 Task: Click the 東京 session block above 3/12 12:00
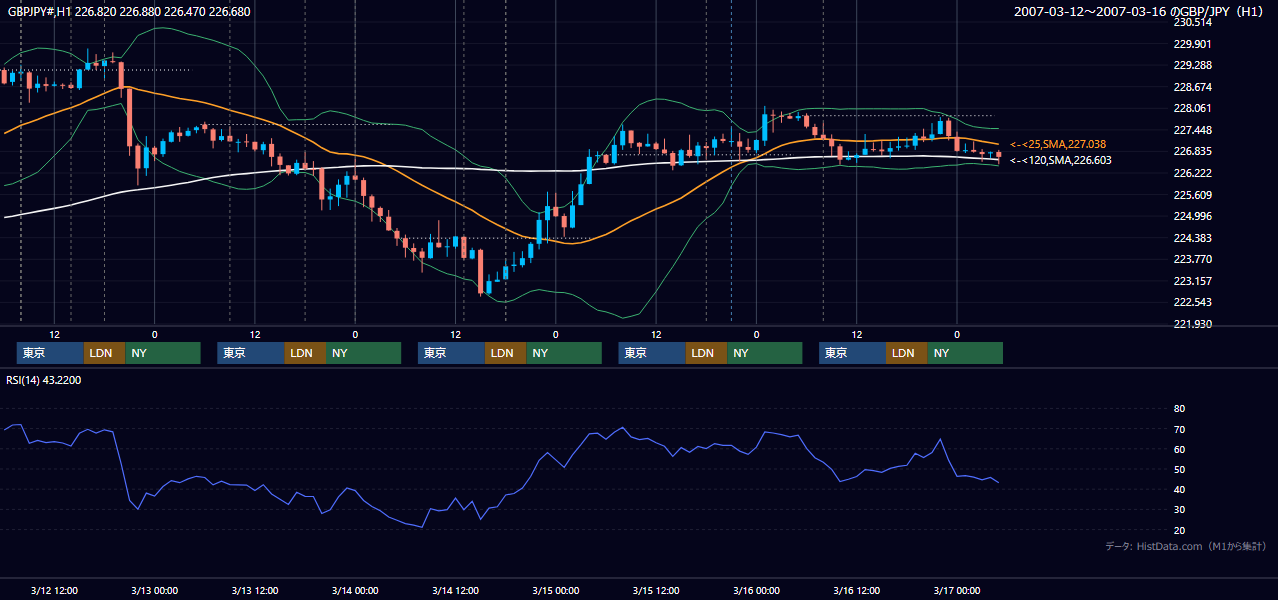(50, 353)
